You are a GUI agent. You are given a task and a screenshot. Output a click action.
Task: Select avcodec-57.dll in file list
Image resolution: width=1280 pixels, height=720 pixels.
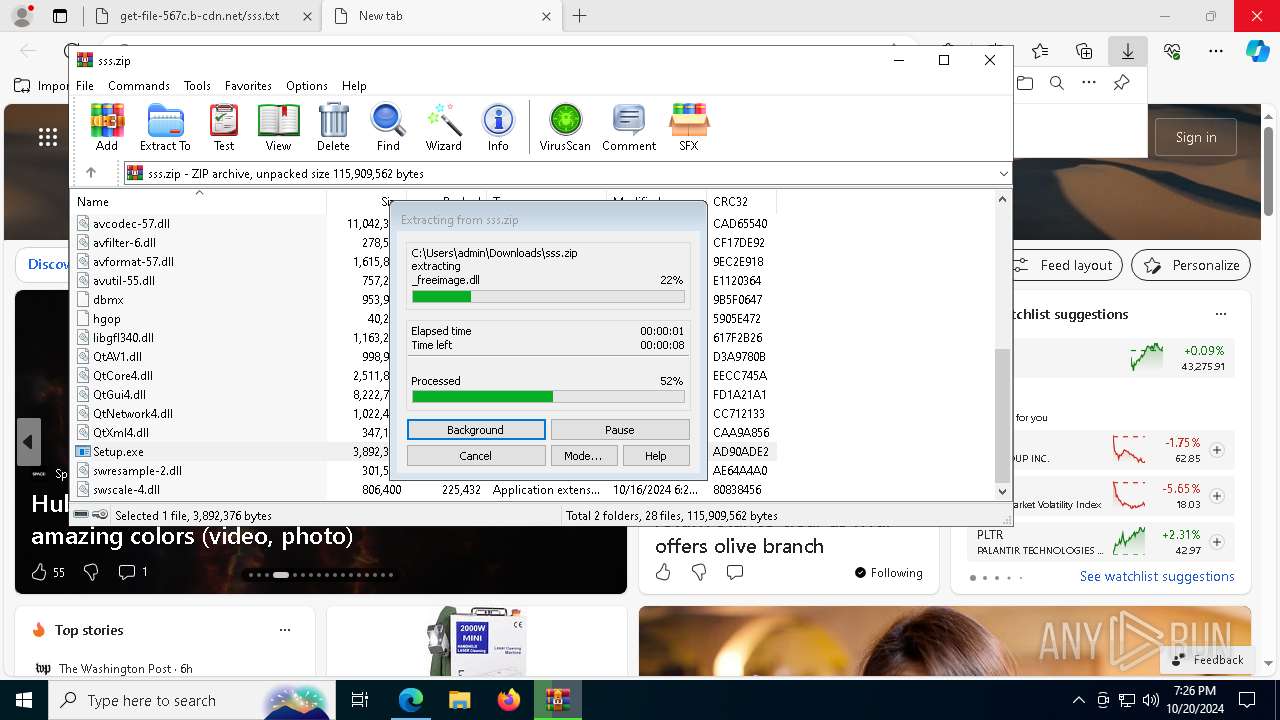pos(131,224)
